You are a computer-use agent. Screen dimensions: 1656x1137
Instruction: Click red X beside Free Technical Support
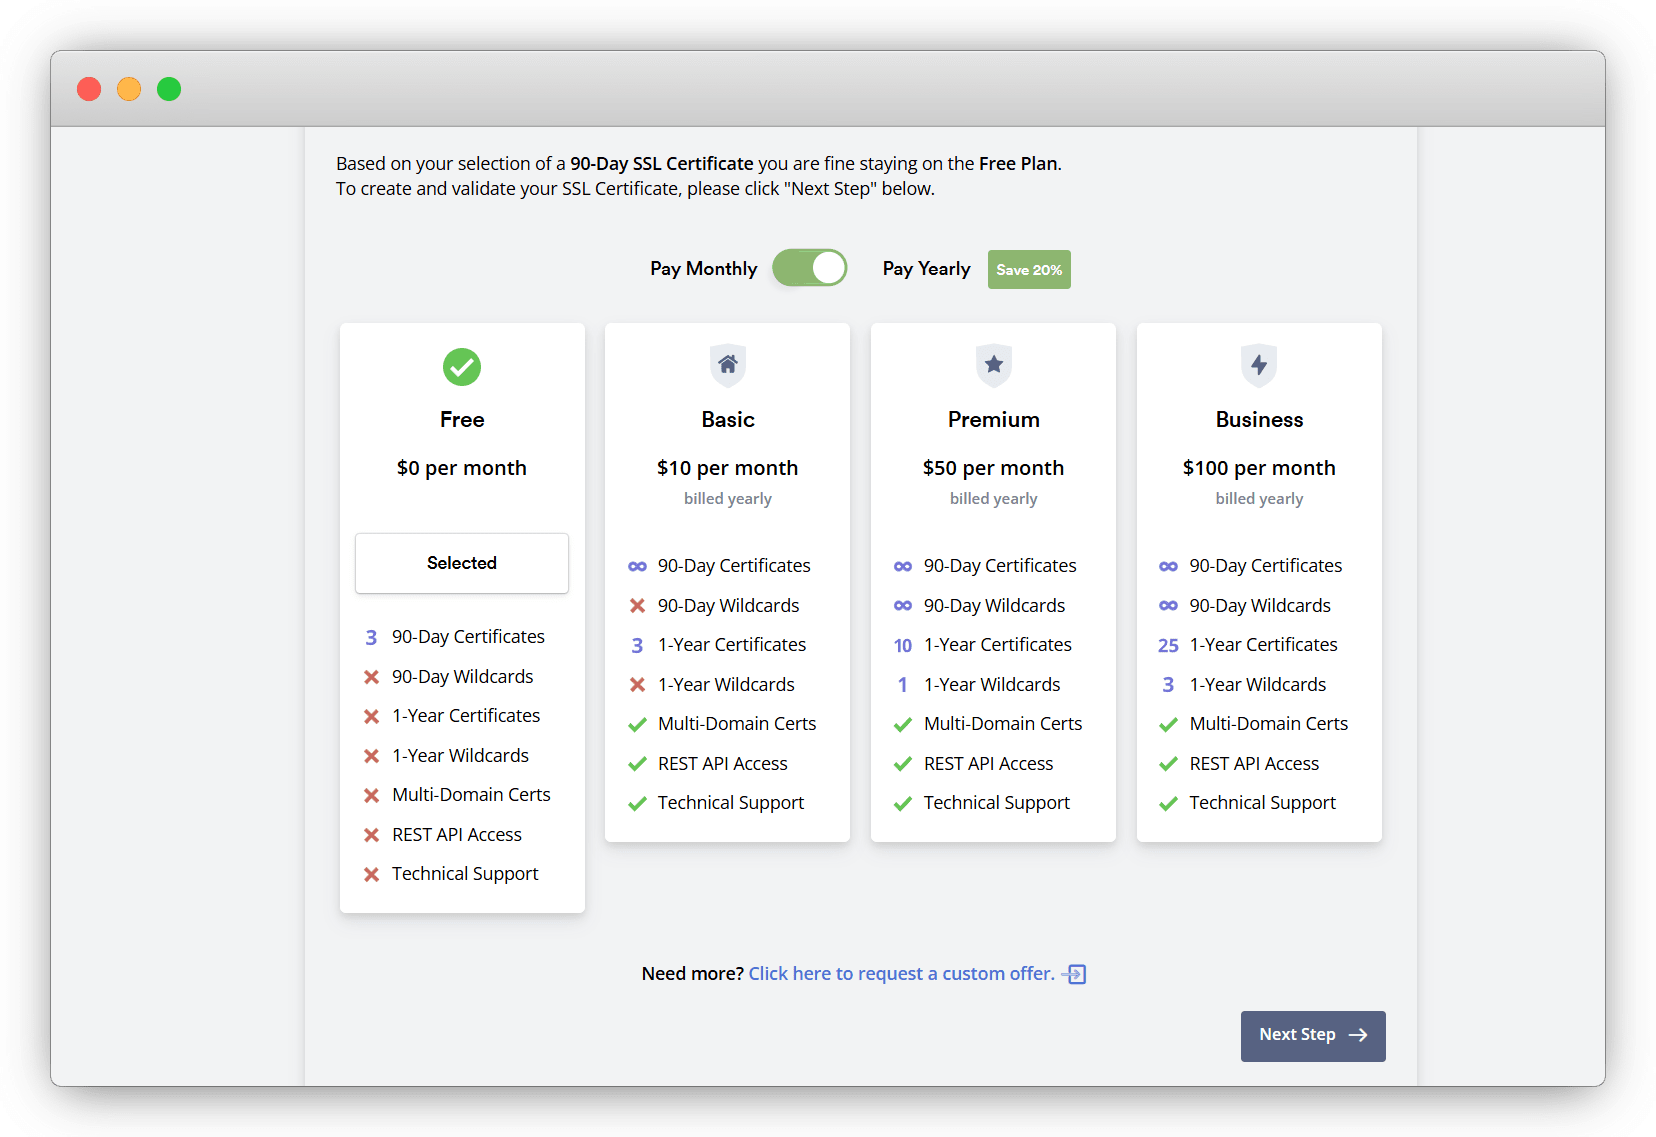tap(371, 874)
